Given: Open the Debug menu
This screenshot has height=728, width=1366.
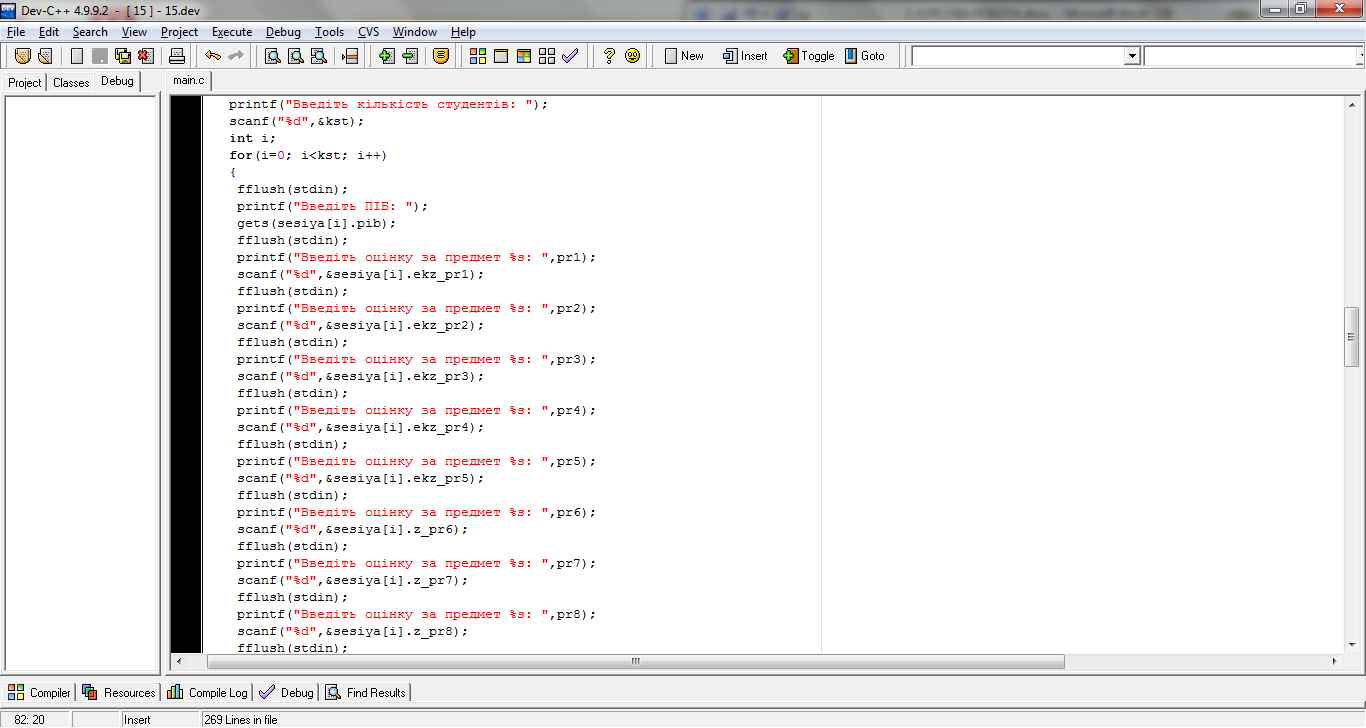Looking at the screenshot, I should point(283,32).
